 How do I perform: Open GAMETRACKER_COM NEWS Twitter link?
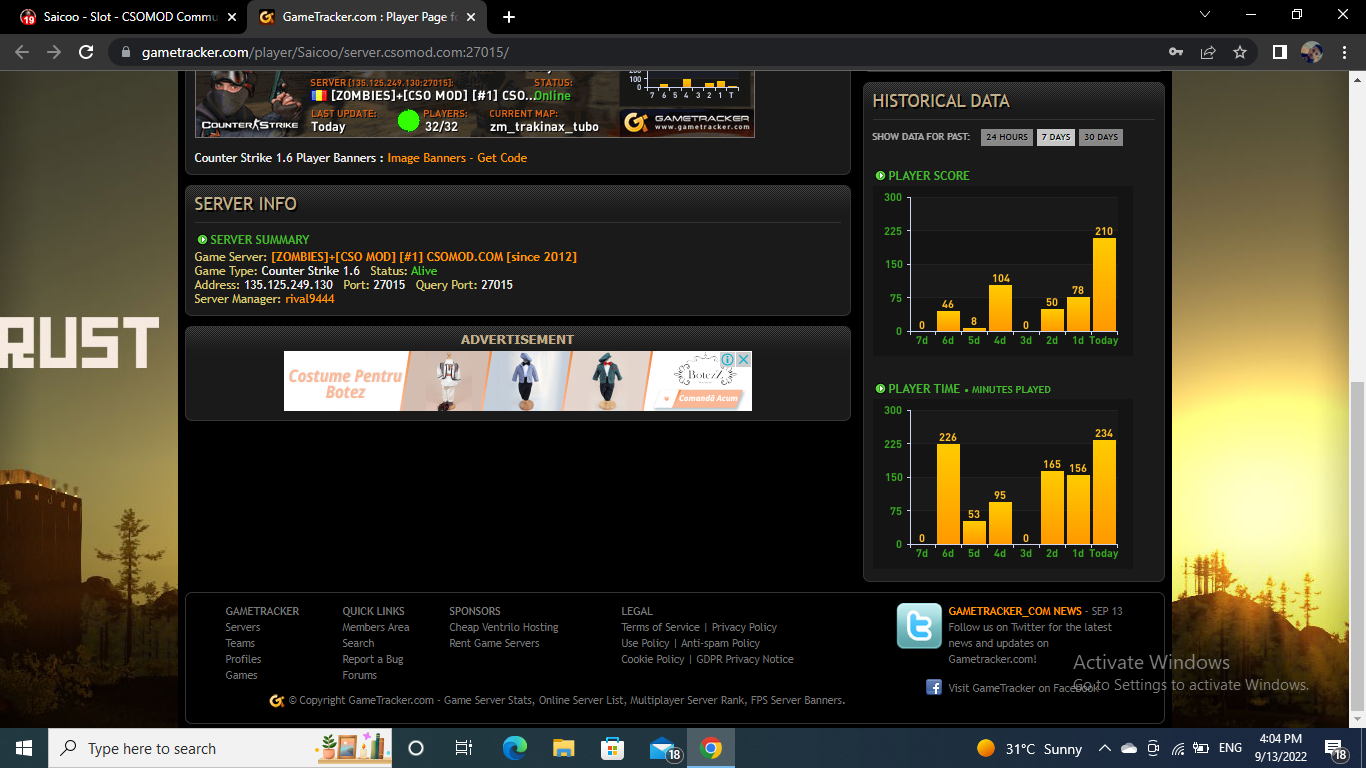pos(1015,611)
